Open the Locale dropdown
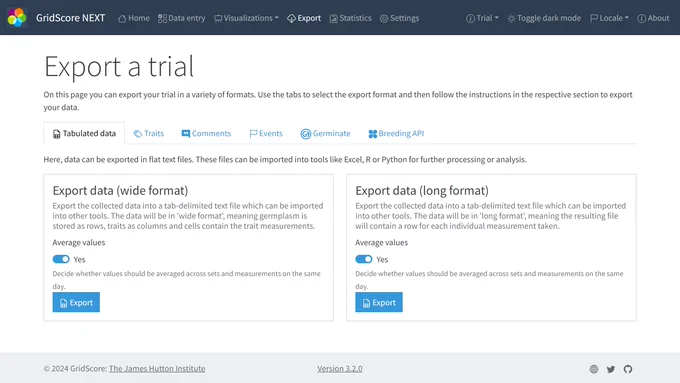The height and width of the screenshot is (383, 680). (x=609, y=18)
